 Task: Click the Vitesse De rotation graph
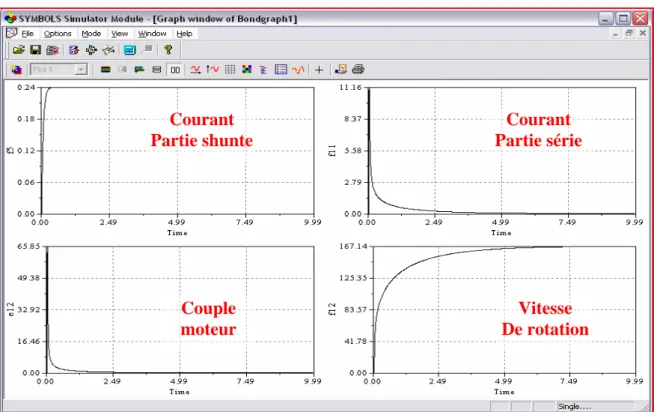pos(505,309)
